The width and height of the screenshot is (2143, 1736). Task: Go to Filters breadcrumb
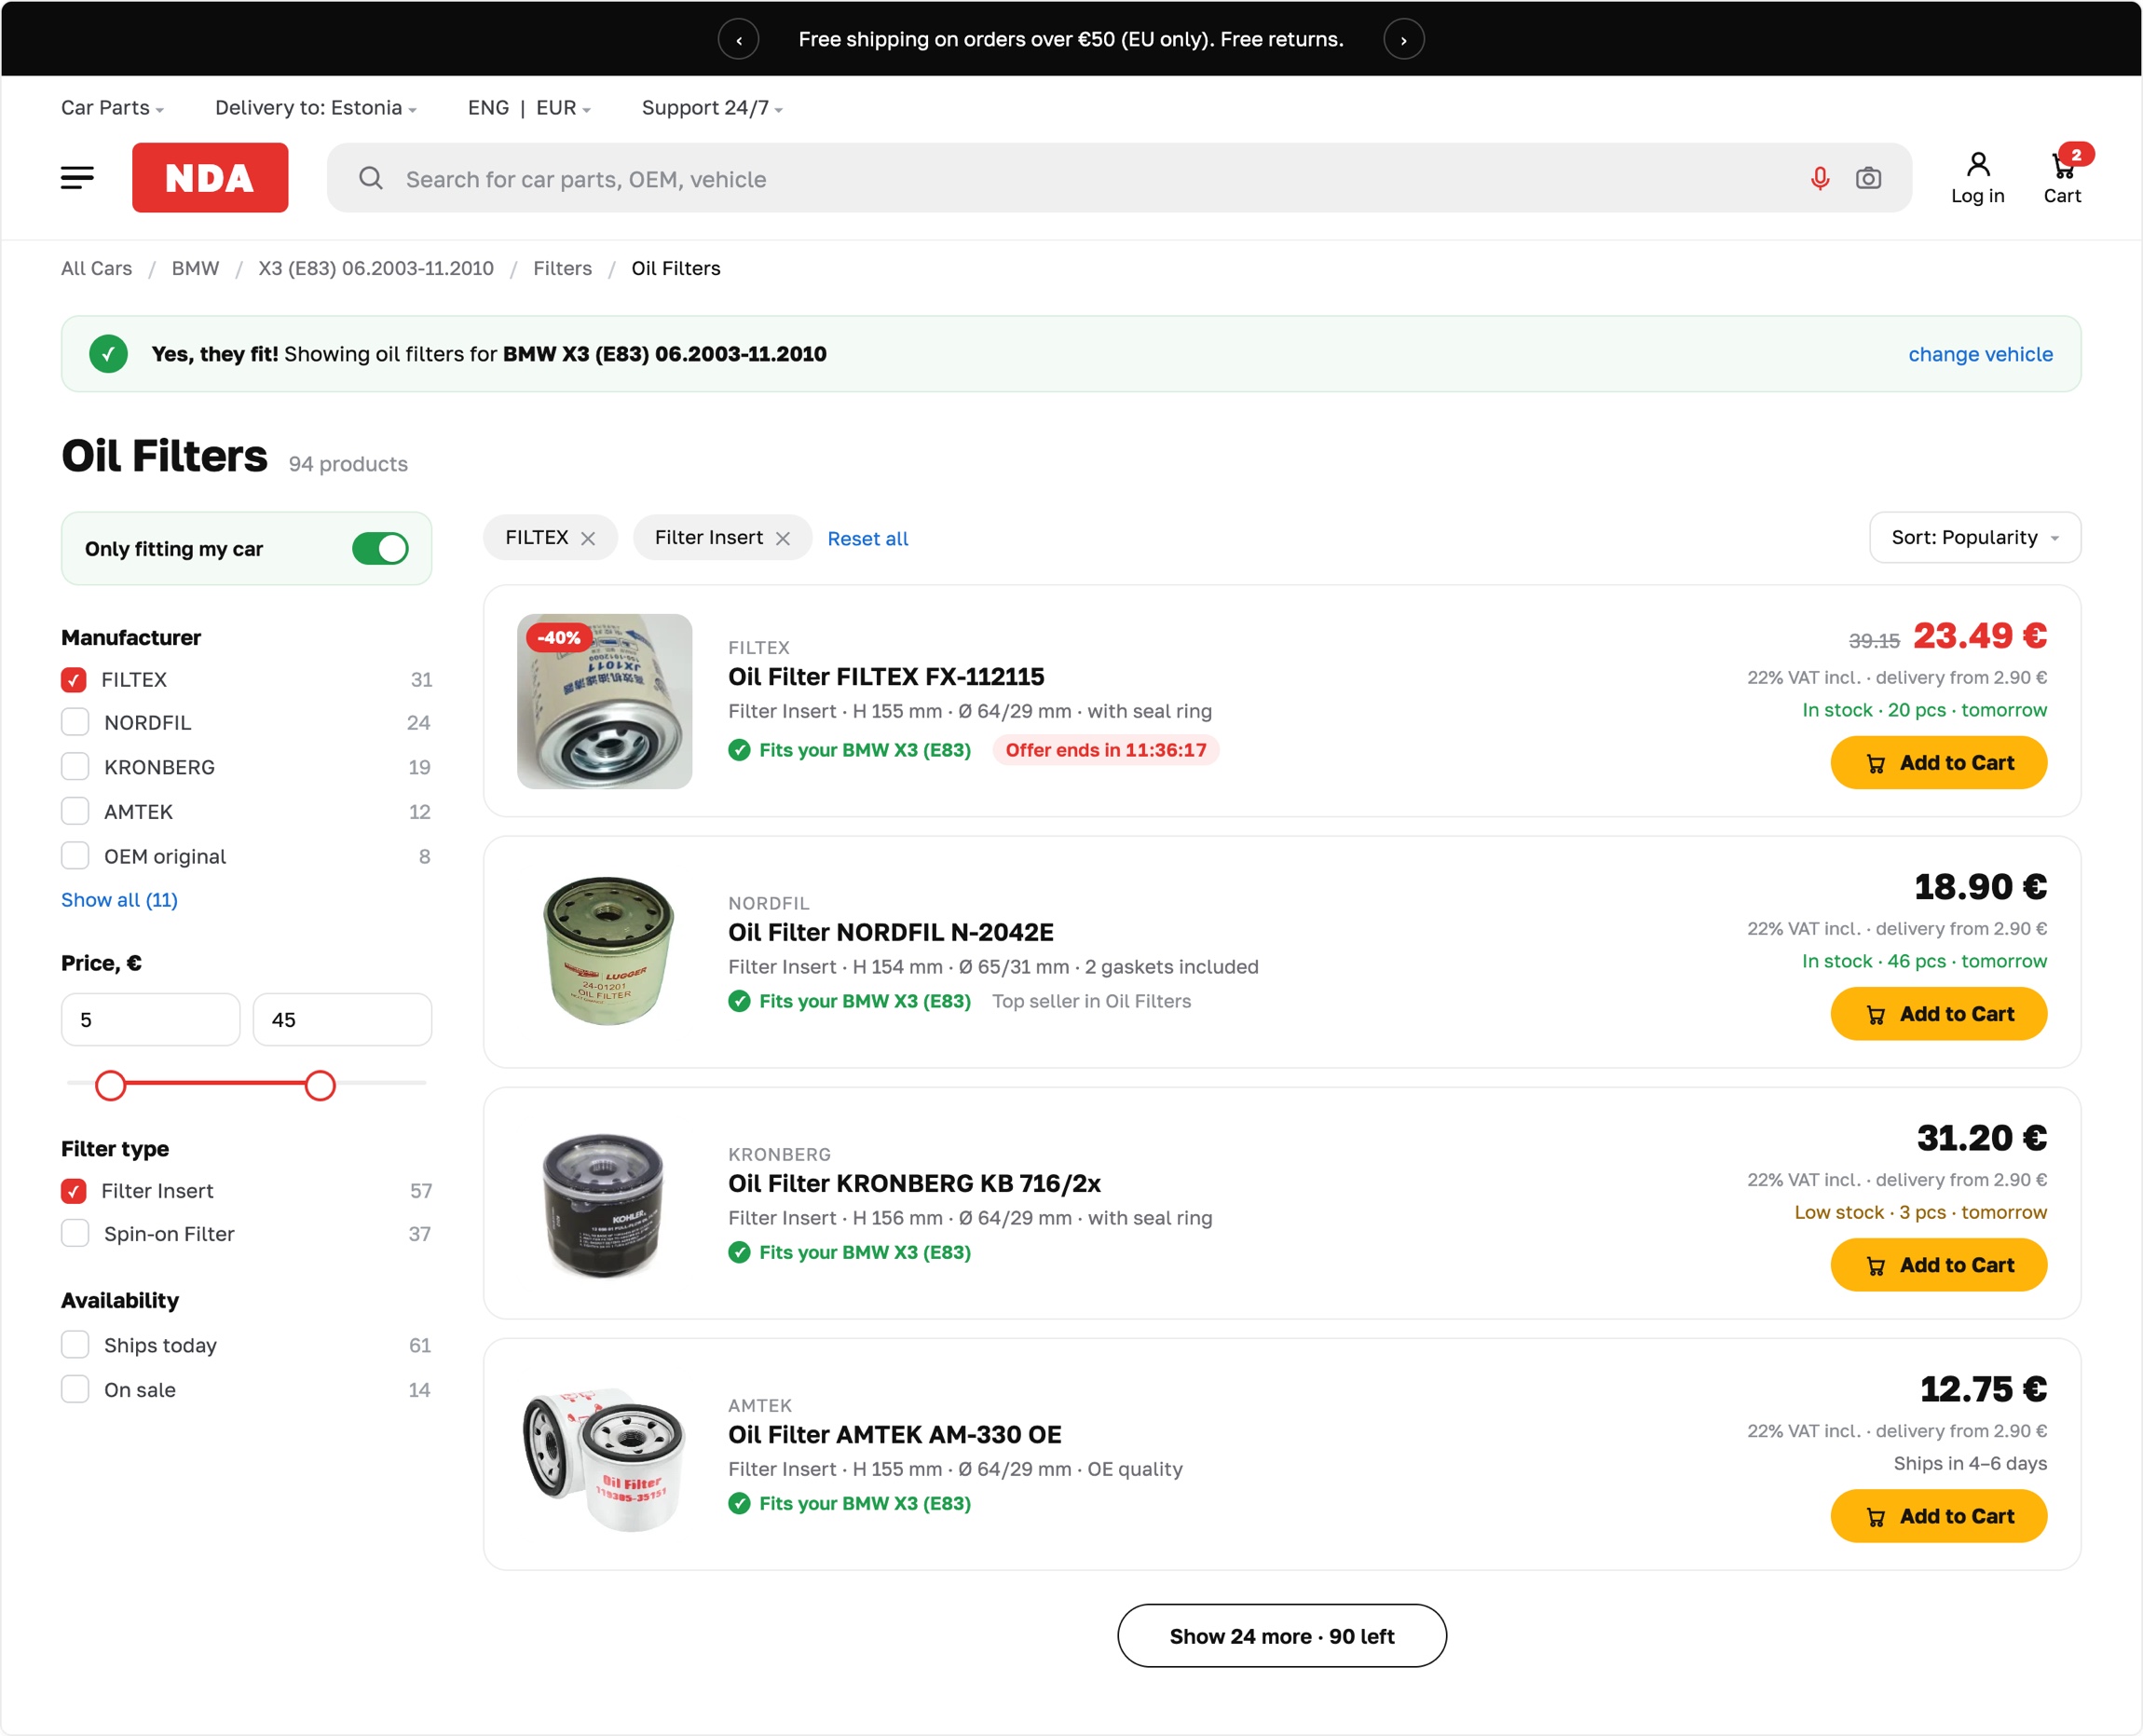click(562, 268)
